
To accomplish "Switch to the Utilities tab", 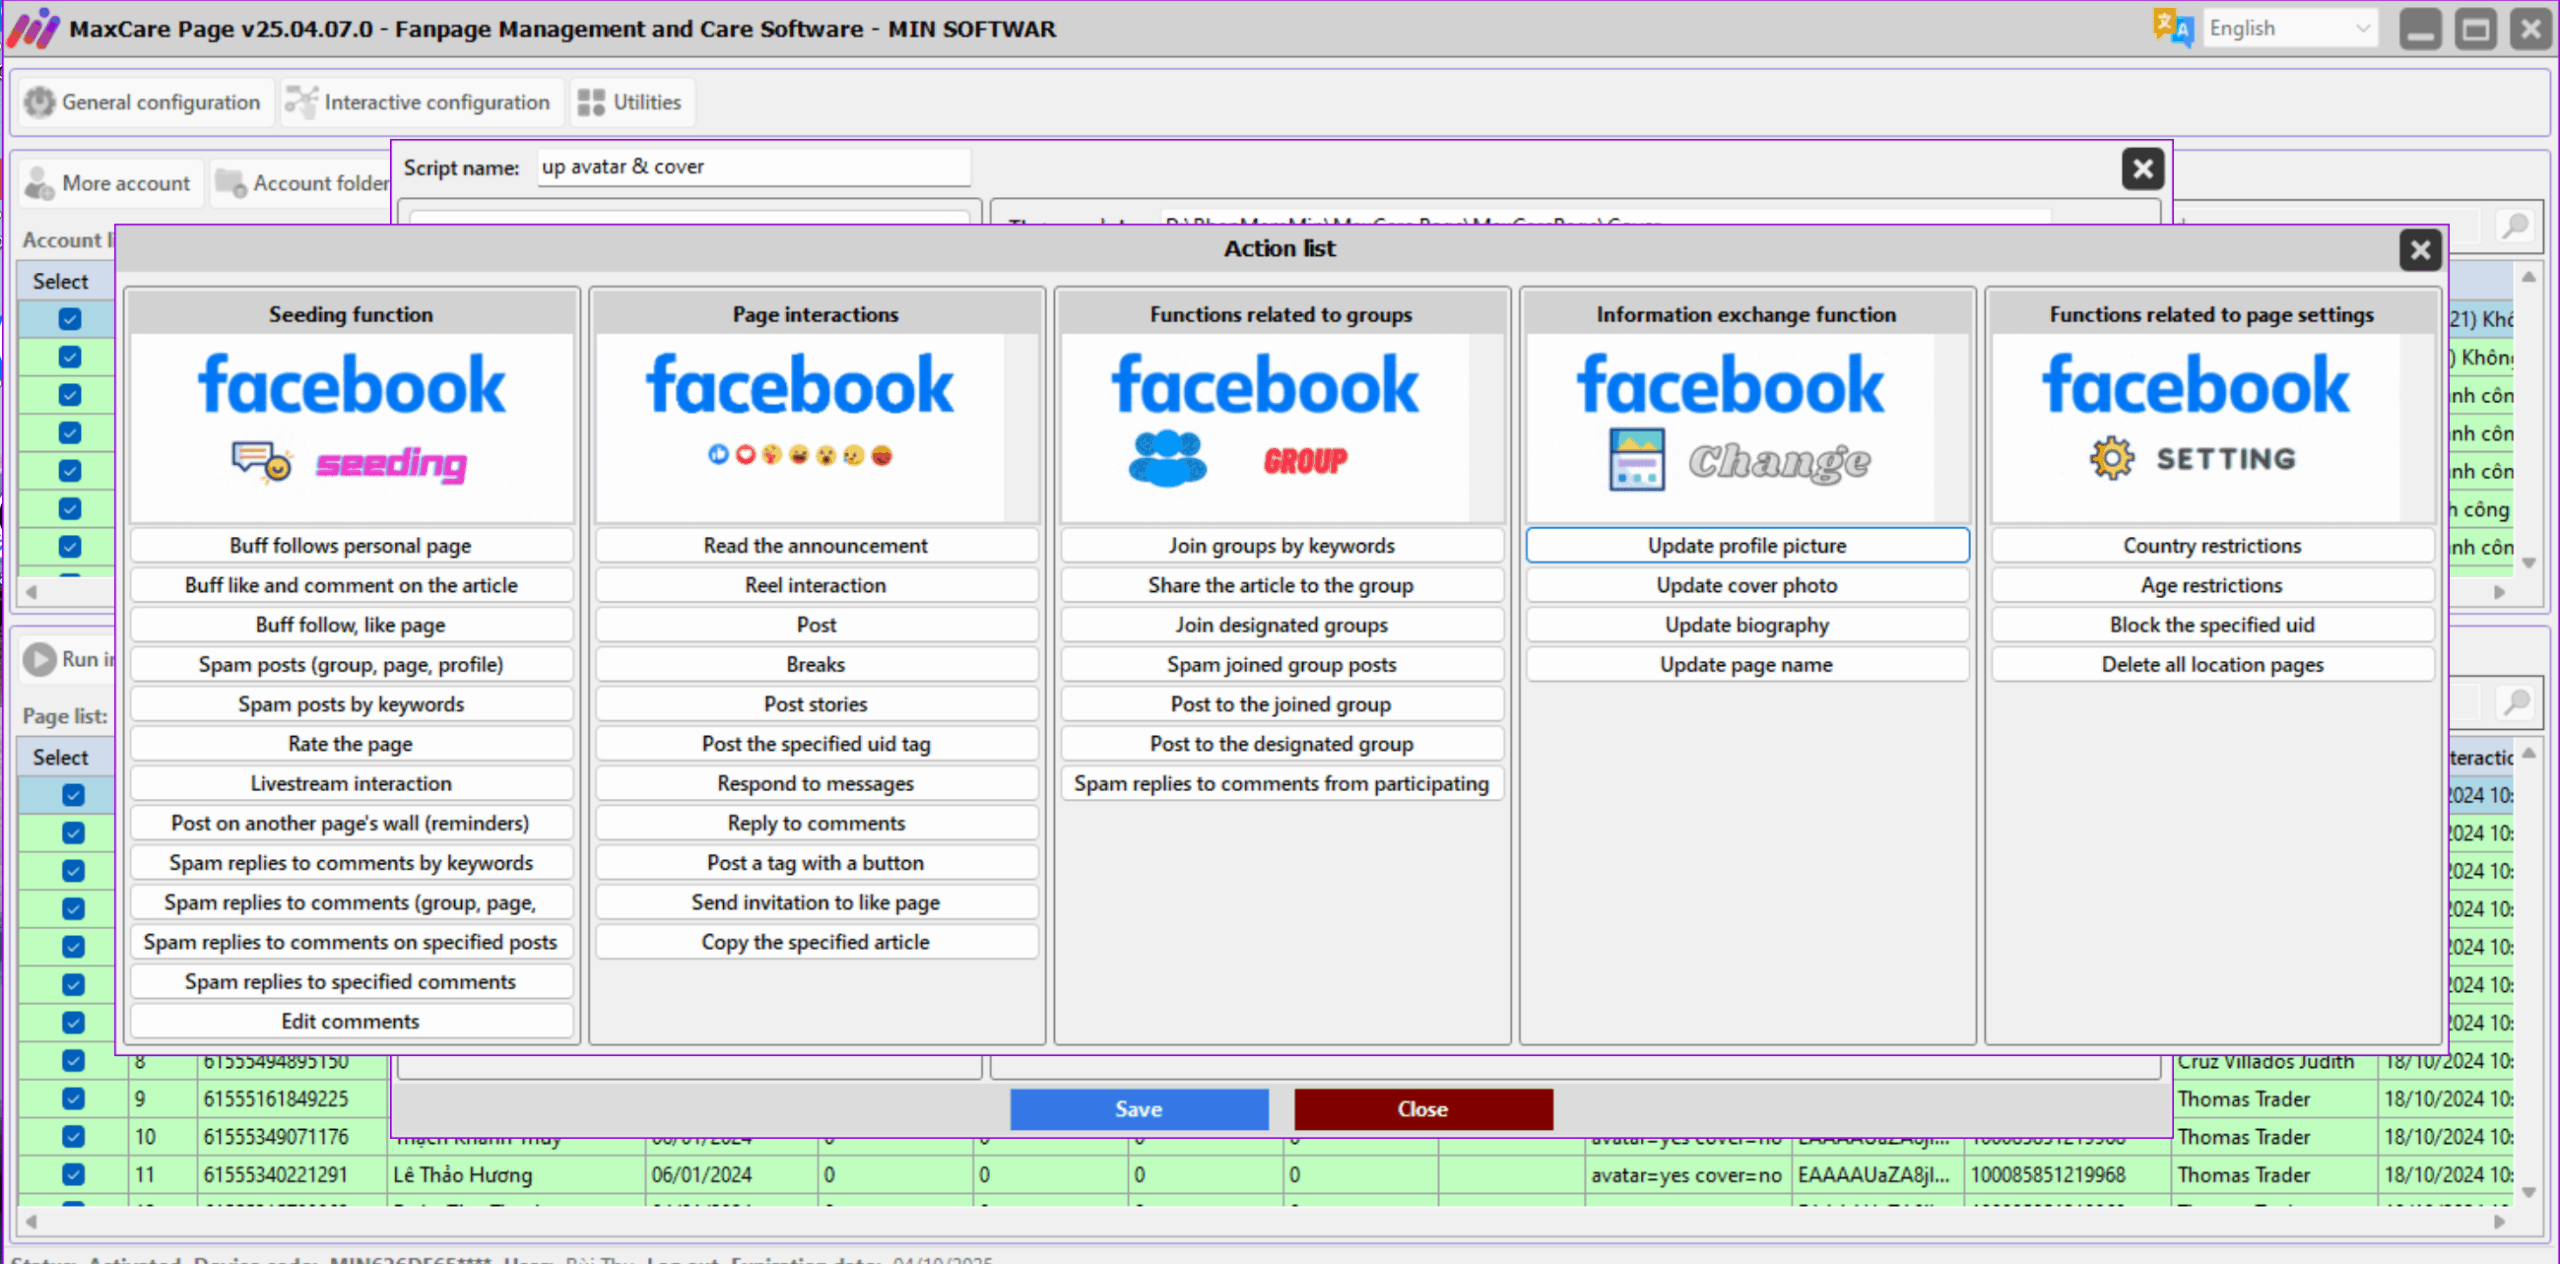I will [x=631, y=101].
